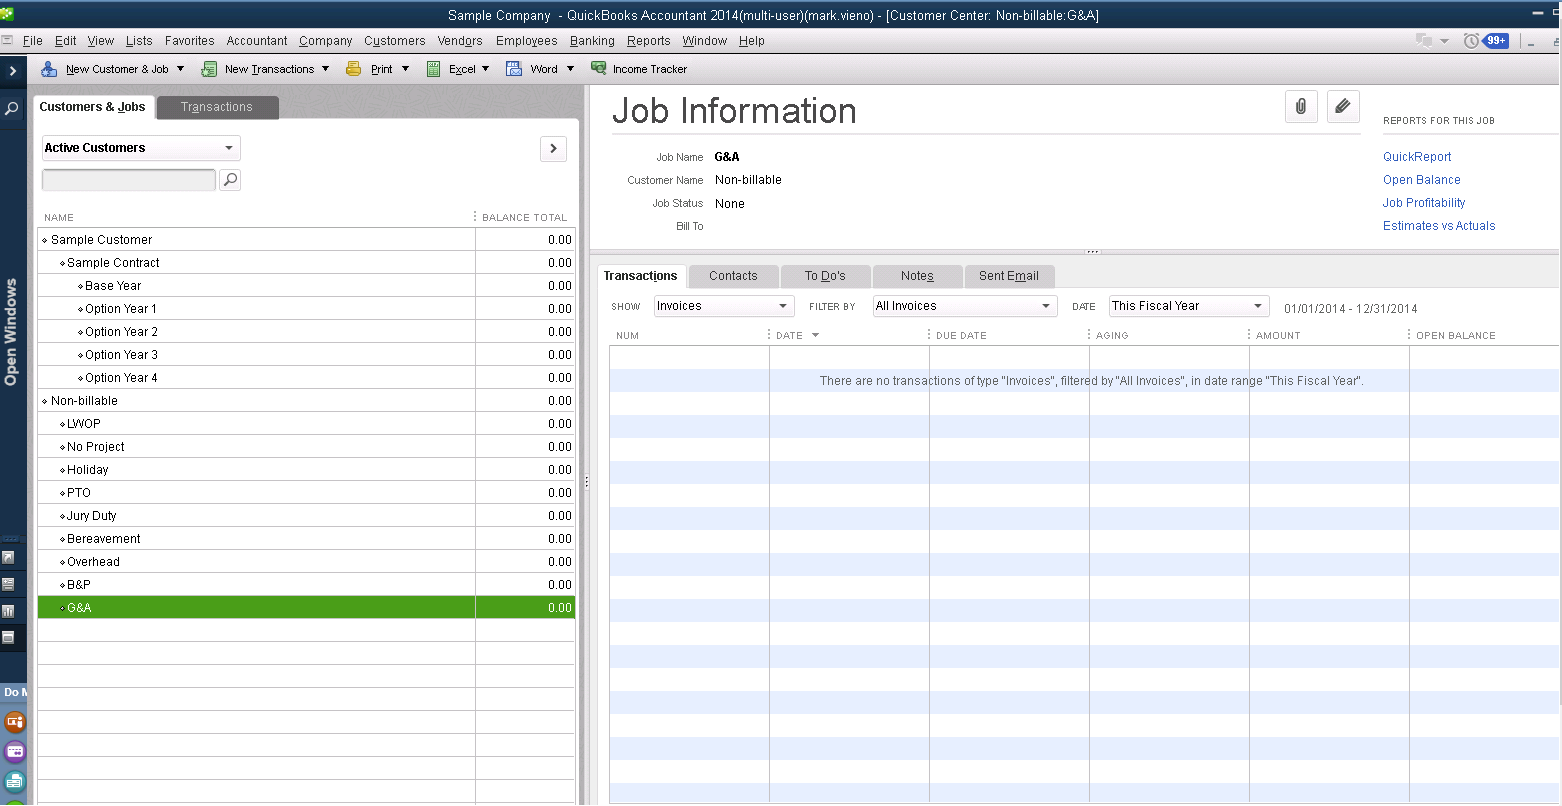Open the Estimates vs Actuals link

[1439, 226]
